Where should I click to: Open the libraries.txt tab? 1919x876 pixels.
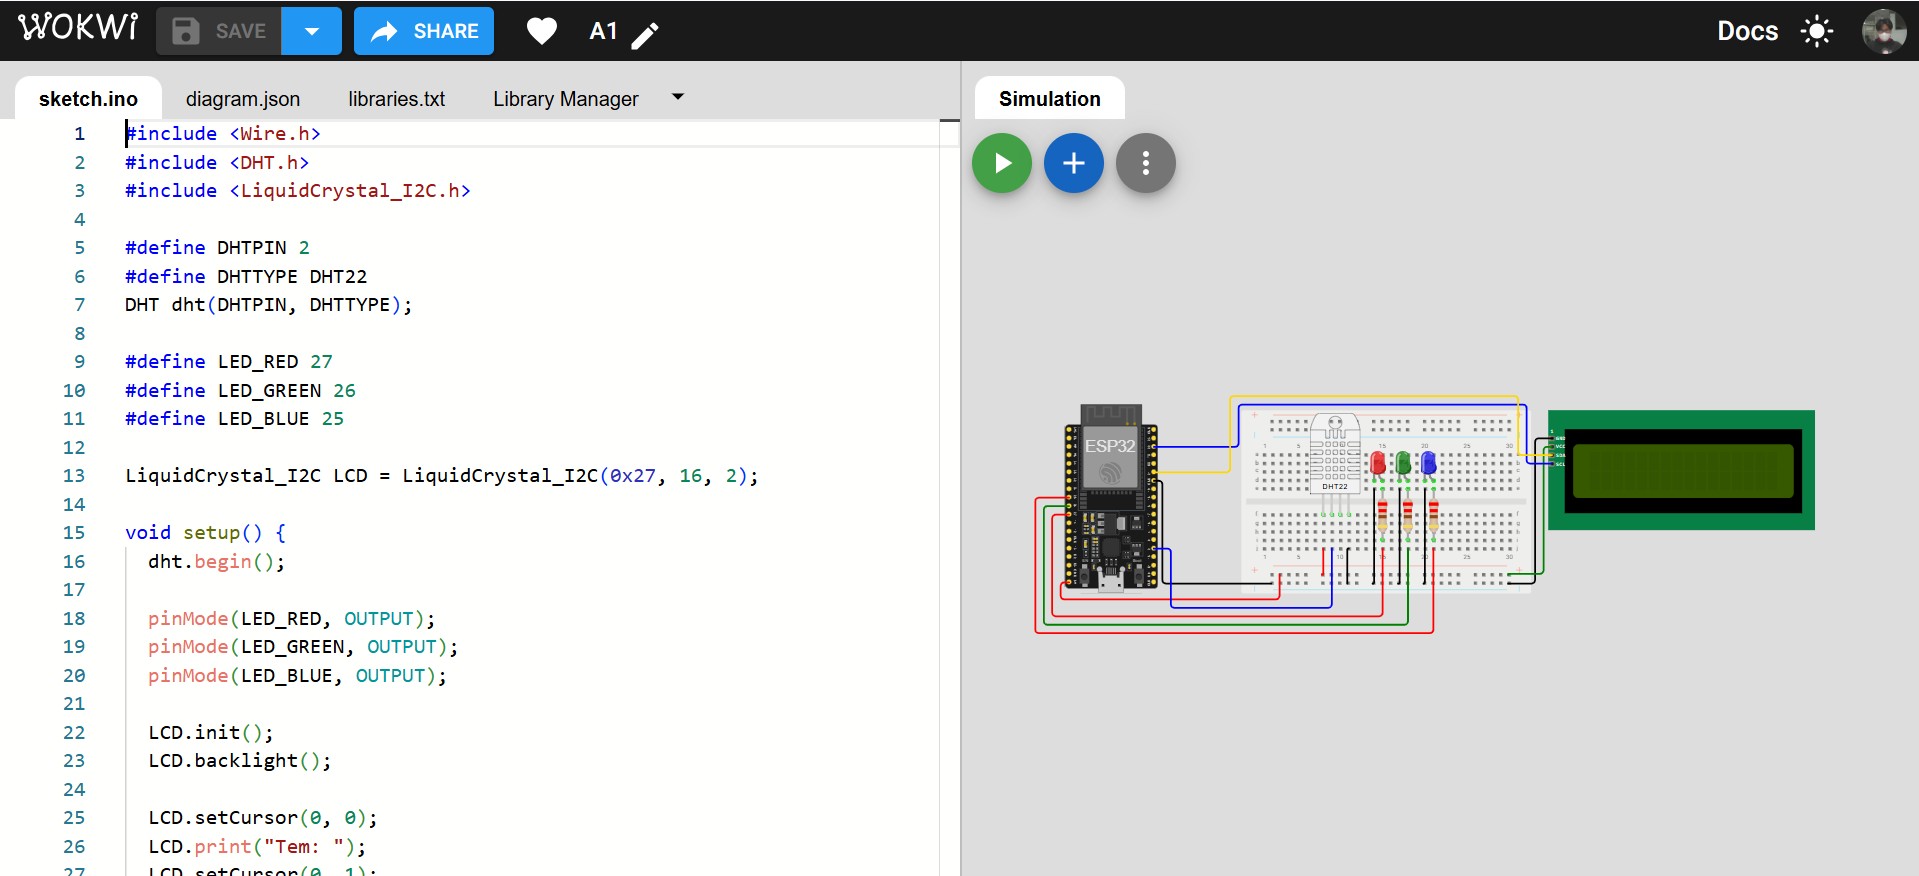(396, 99)
